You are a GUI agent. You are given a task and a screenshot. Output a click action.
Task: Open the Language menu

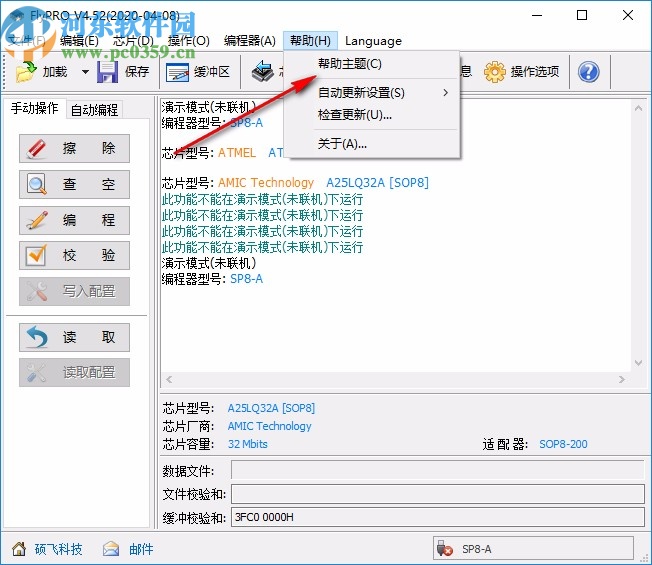pyautogui.click(x=373, y=41)
